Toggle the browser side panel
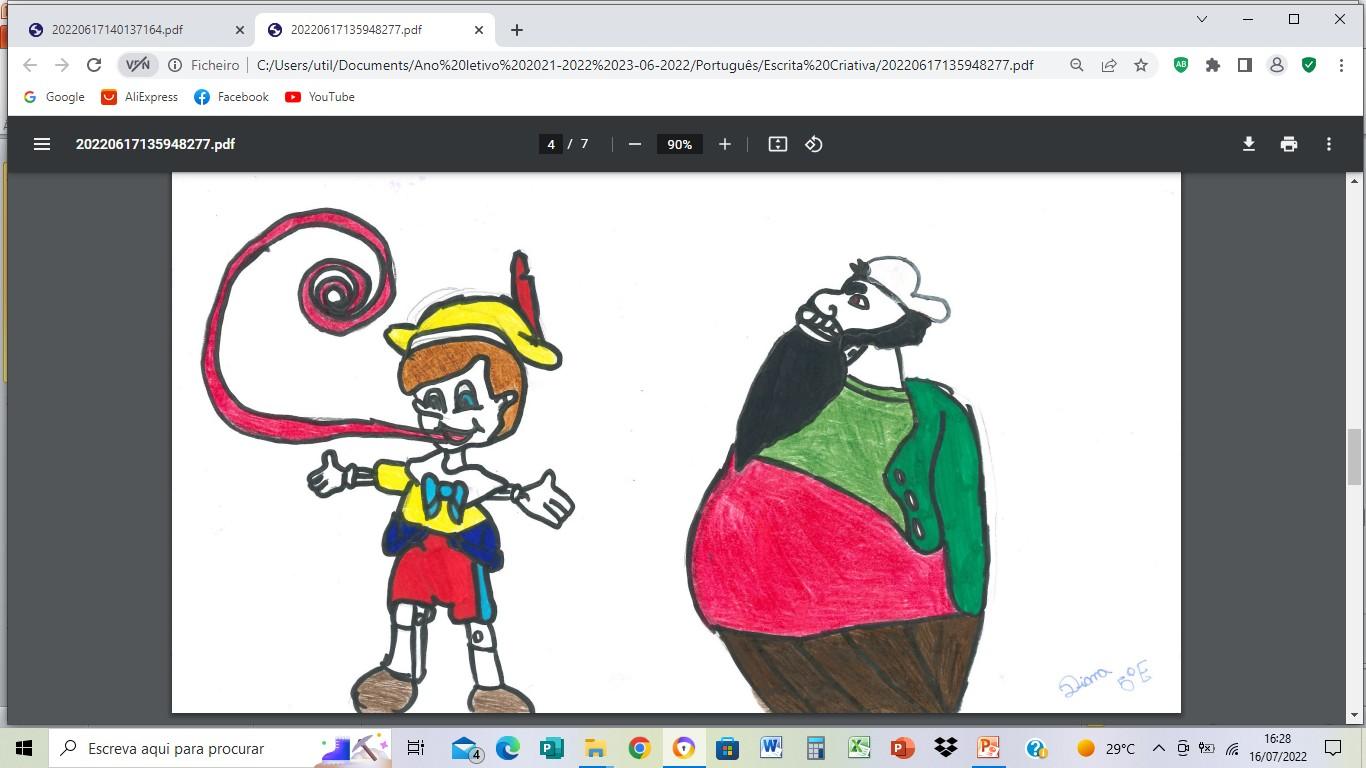The width and height of the screenshot is (1366, 768). pyautogui.click(x=1245, y=65)
